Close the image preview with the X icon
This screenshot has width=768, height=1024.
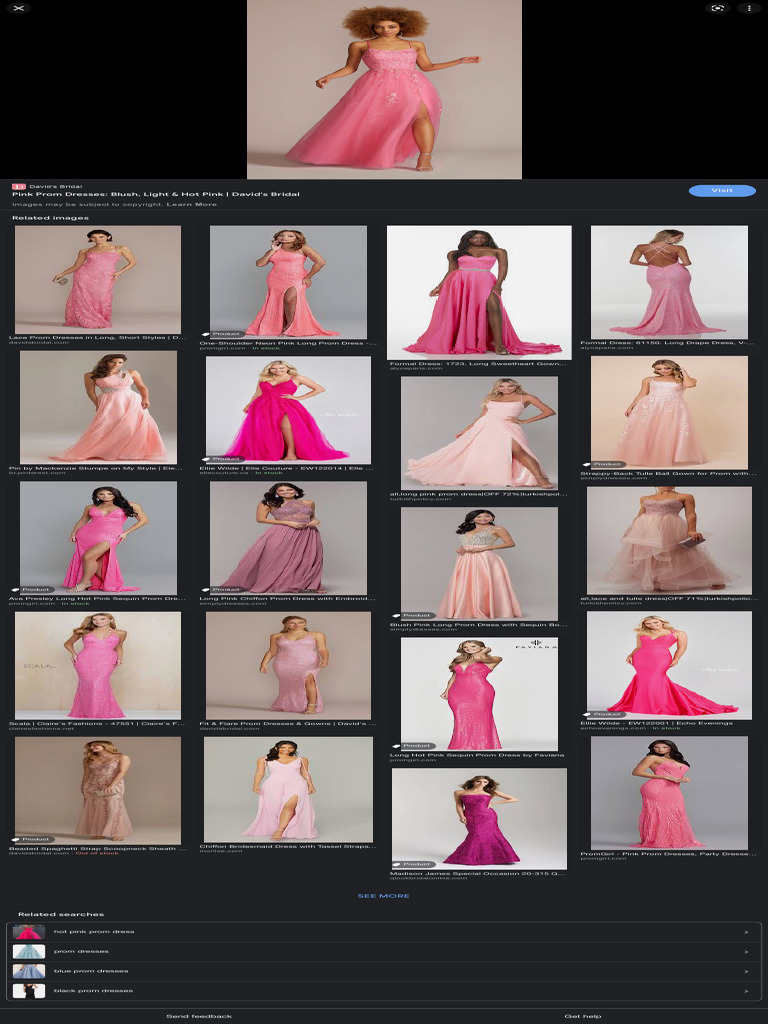click(19, 8)
